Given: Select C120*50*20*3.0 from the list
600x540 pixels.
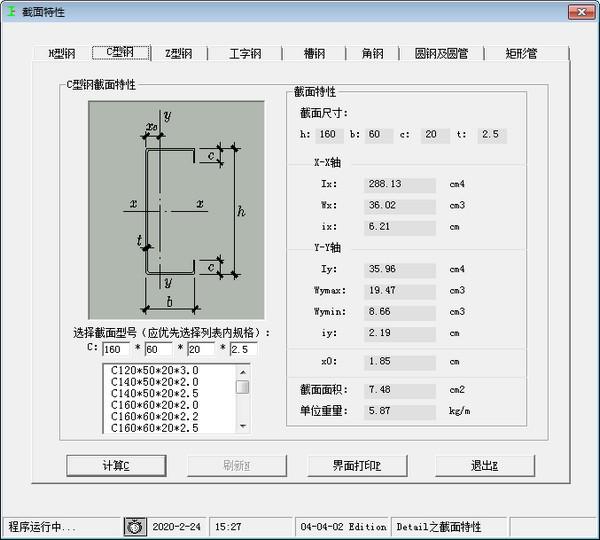Looking at the screenshot, I should (x=154, y=370).
